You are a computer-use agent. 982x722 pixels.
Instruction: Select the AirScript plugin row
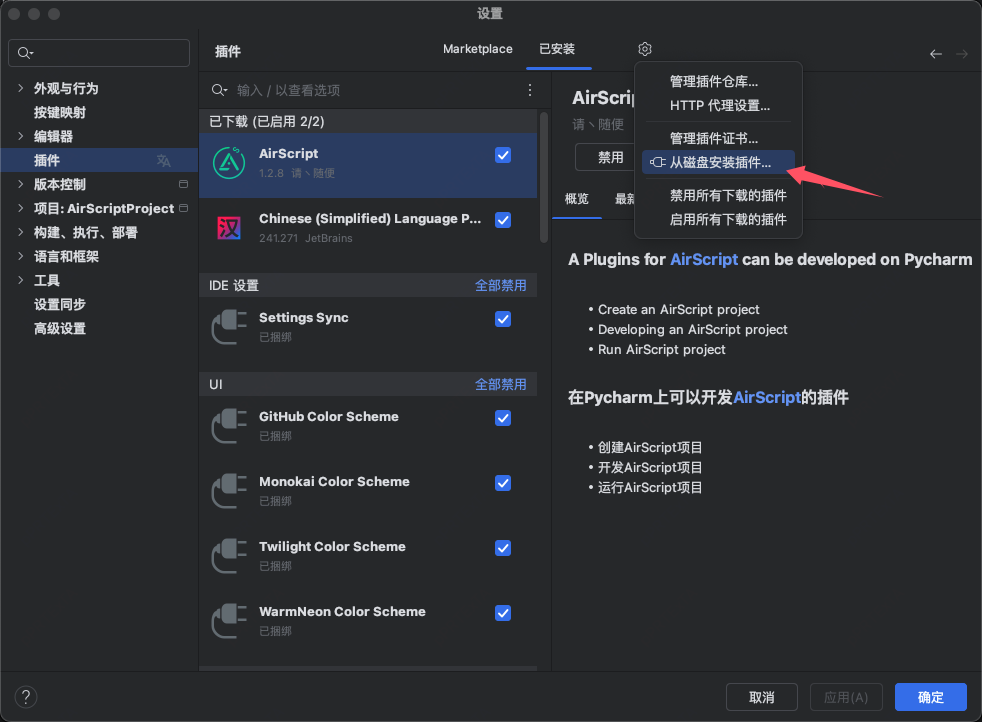368,165
